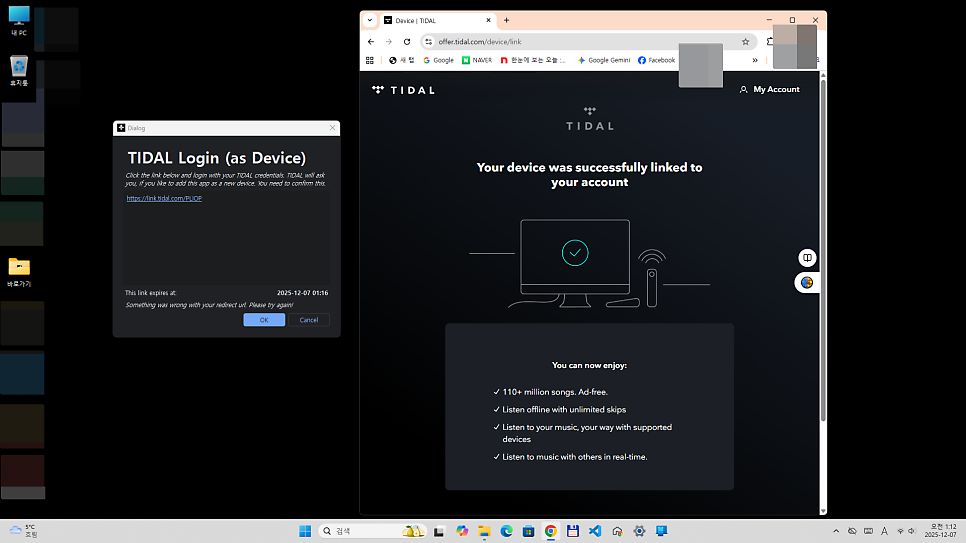966x543 pixels.
Task: Open the weather widget on the taskbar
Action: [x=23, y=531]
